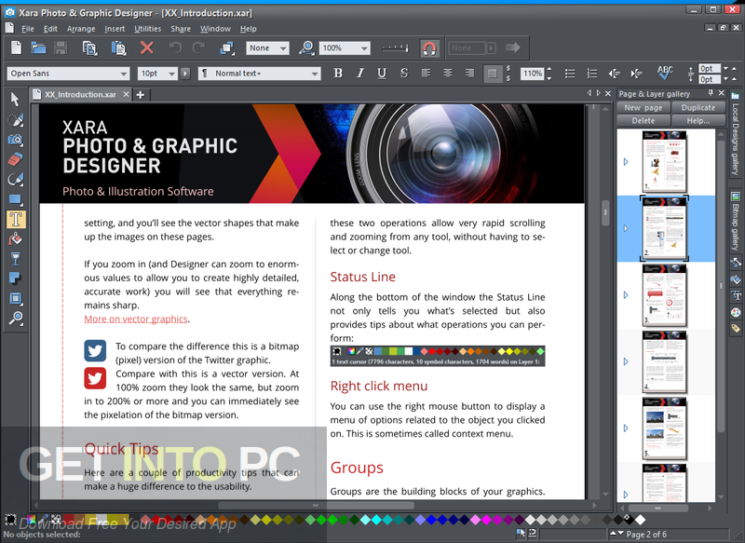Copy selection with copy icon
Image resolution: width=745 pixels, height=543 pixels.
click(x=89, y=48)
